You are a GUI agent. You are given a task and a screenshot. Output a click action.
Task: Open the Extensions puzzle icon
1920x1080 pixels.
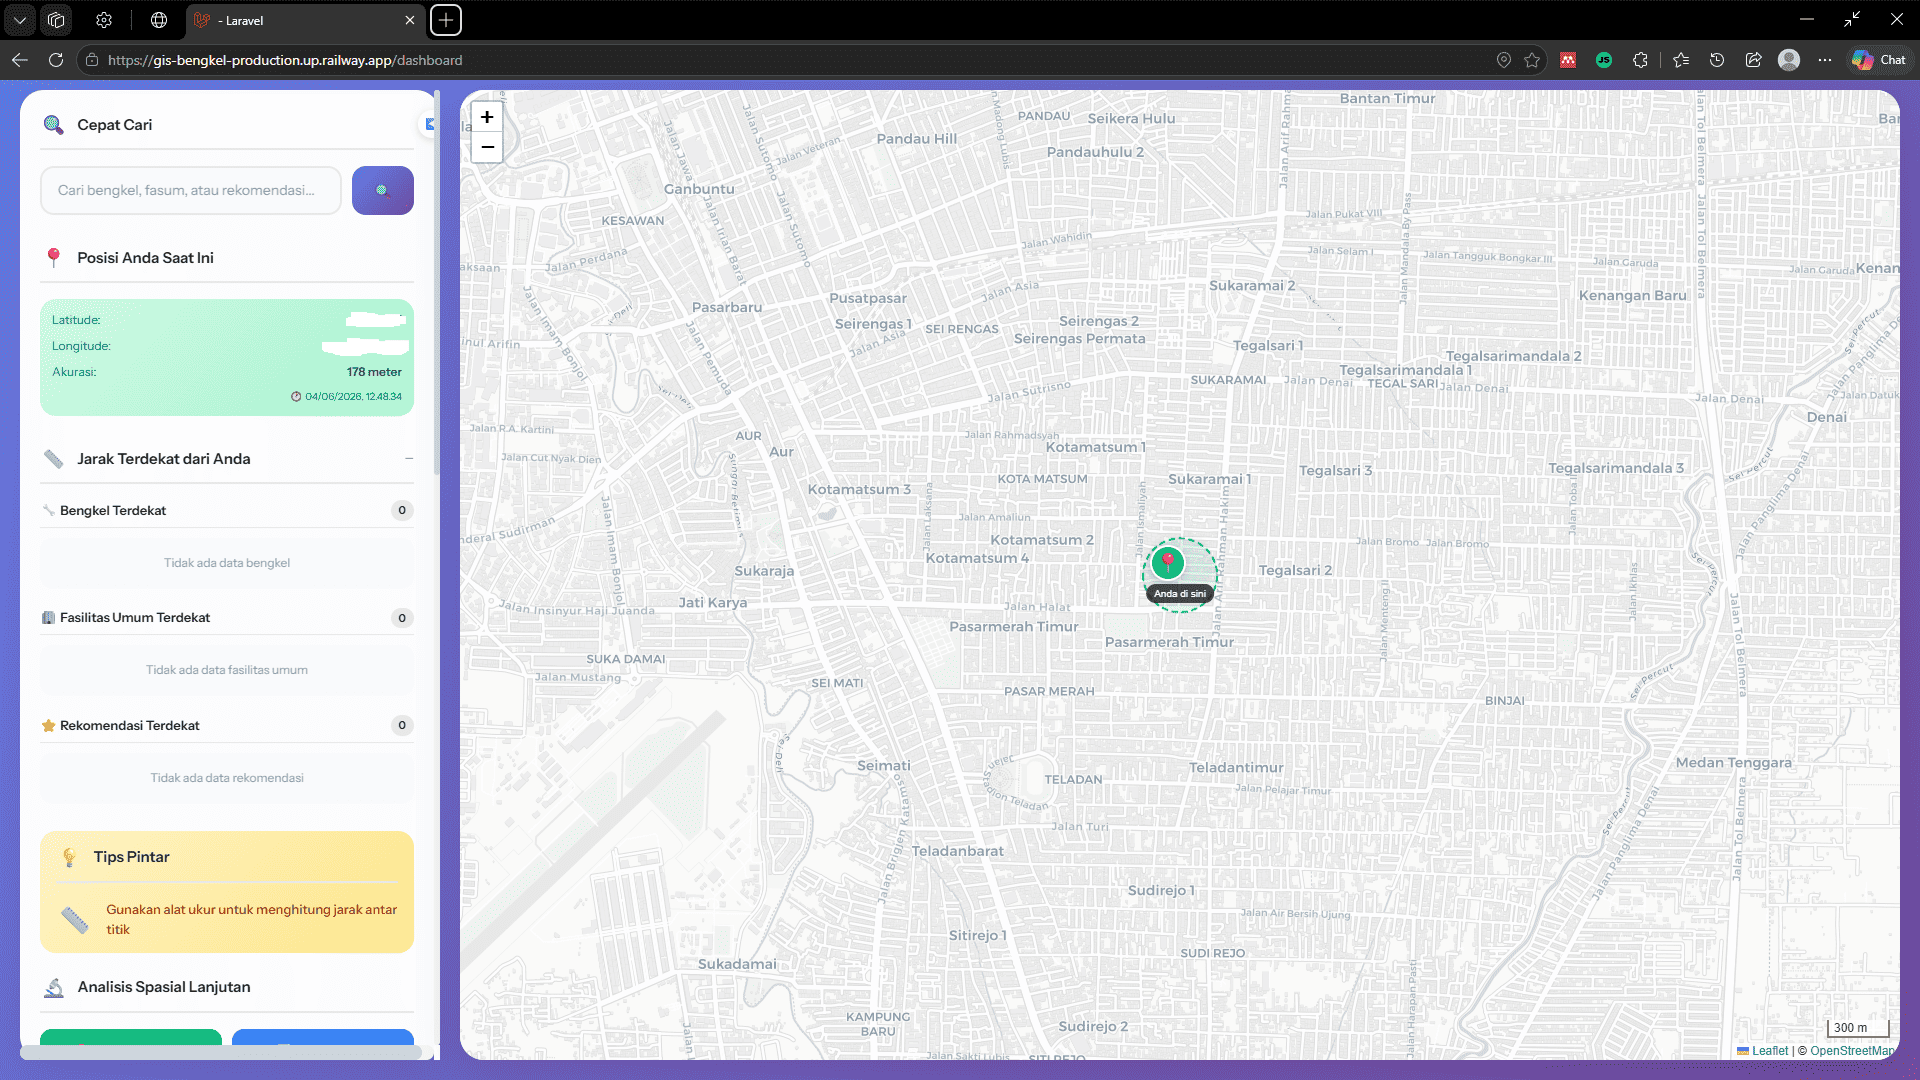click(1640, 60)
